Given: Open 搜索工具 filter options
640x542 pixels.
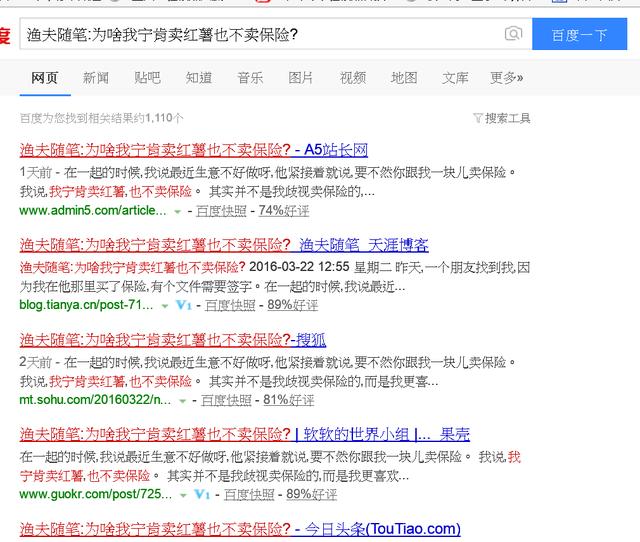Looking at the screenshot, I should 502,118.
